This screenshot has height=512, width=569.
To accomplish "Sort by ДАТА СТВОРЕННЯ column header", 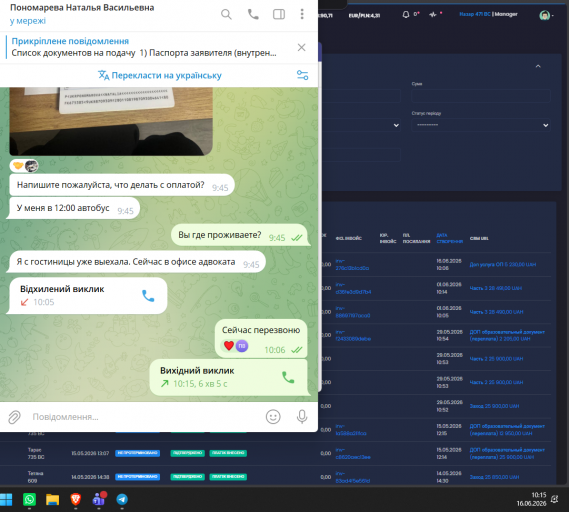I will [449, 238].
